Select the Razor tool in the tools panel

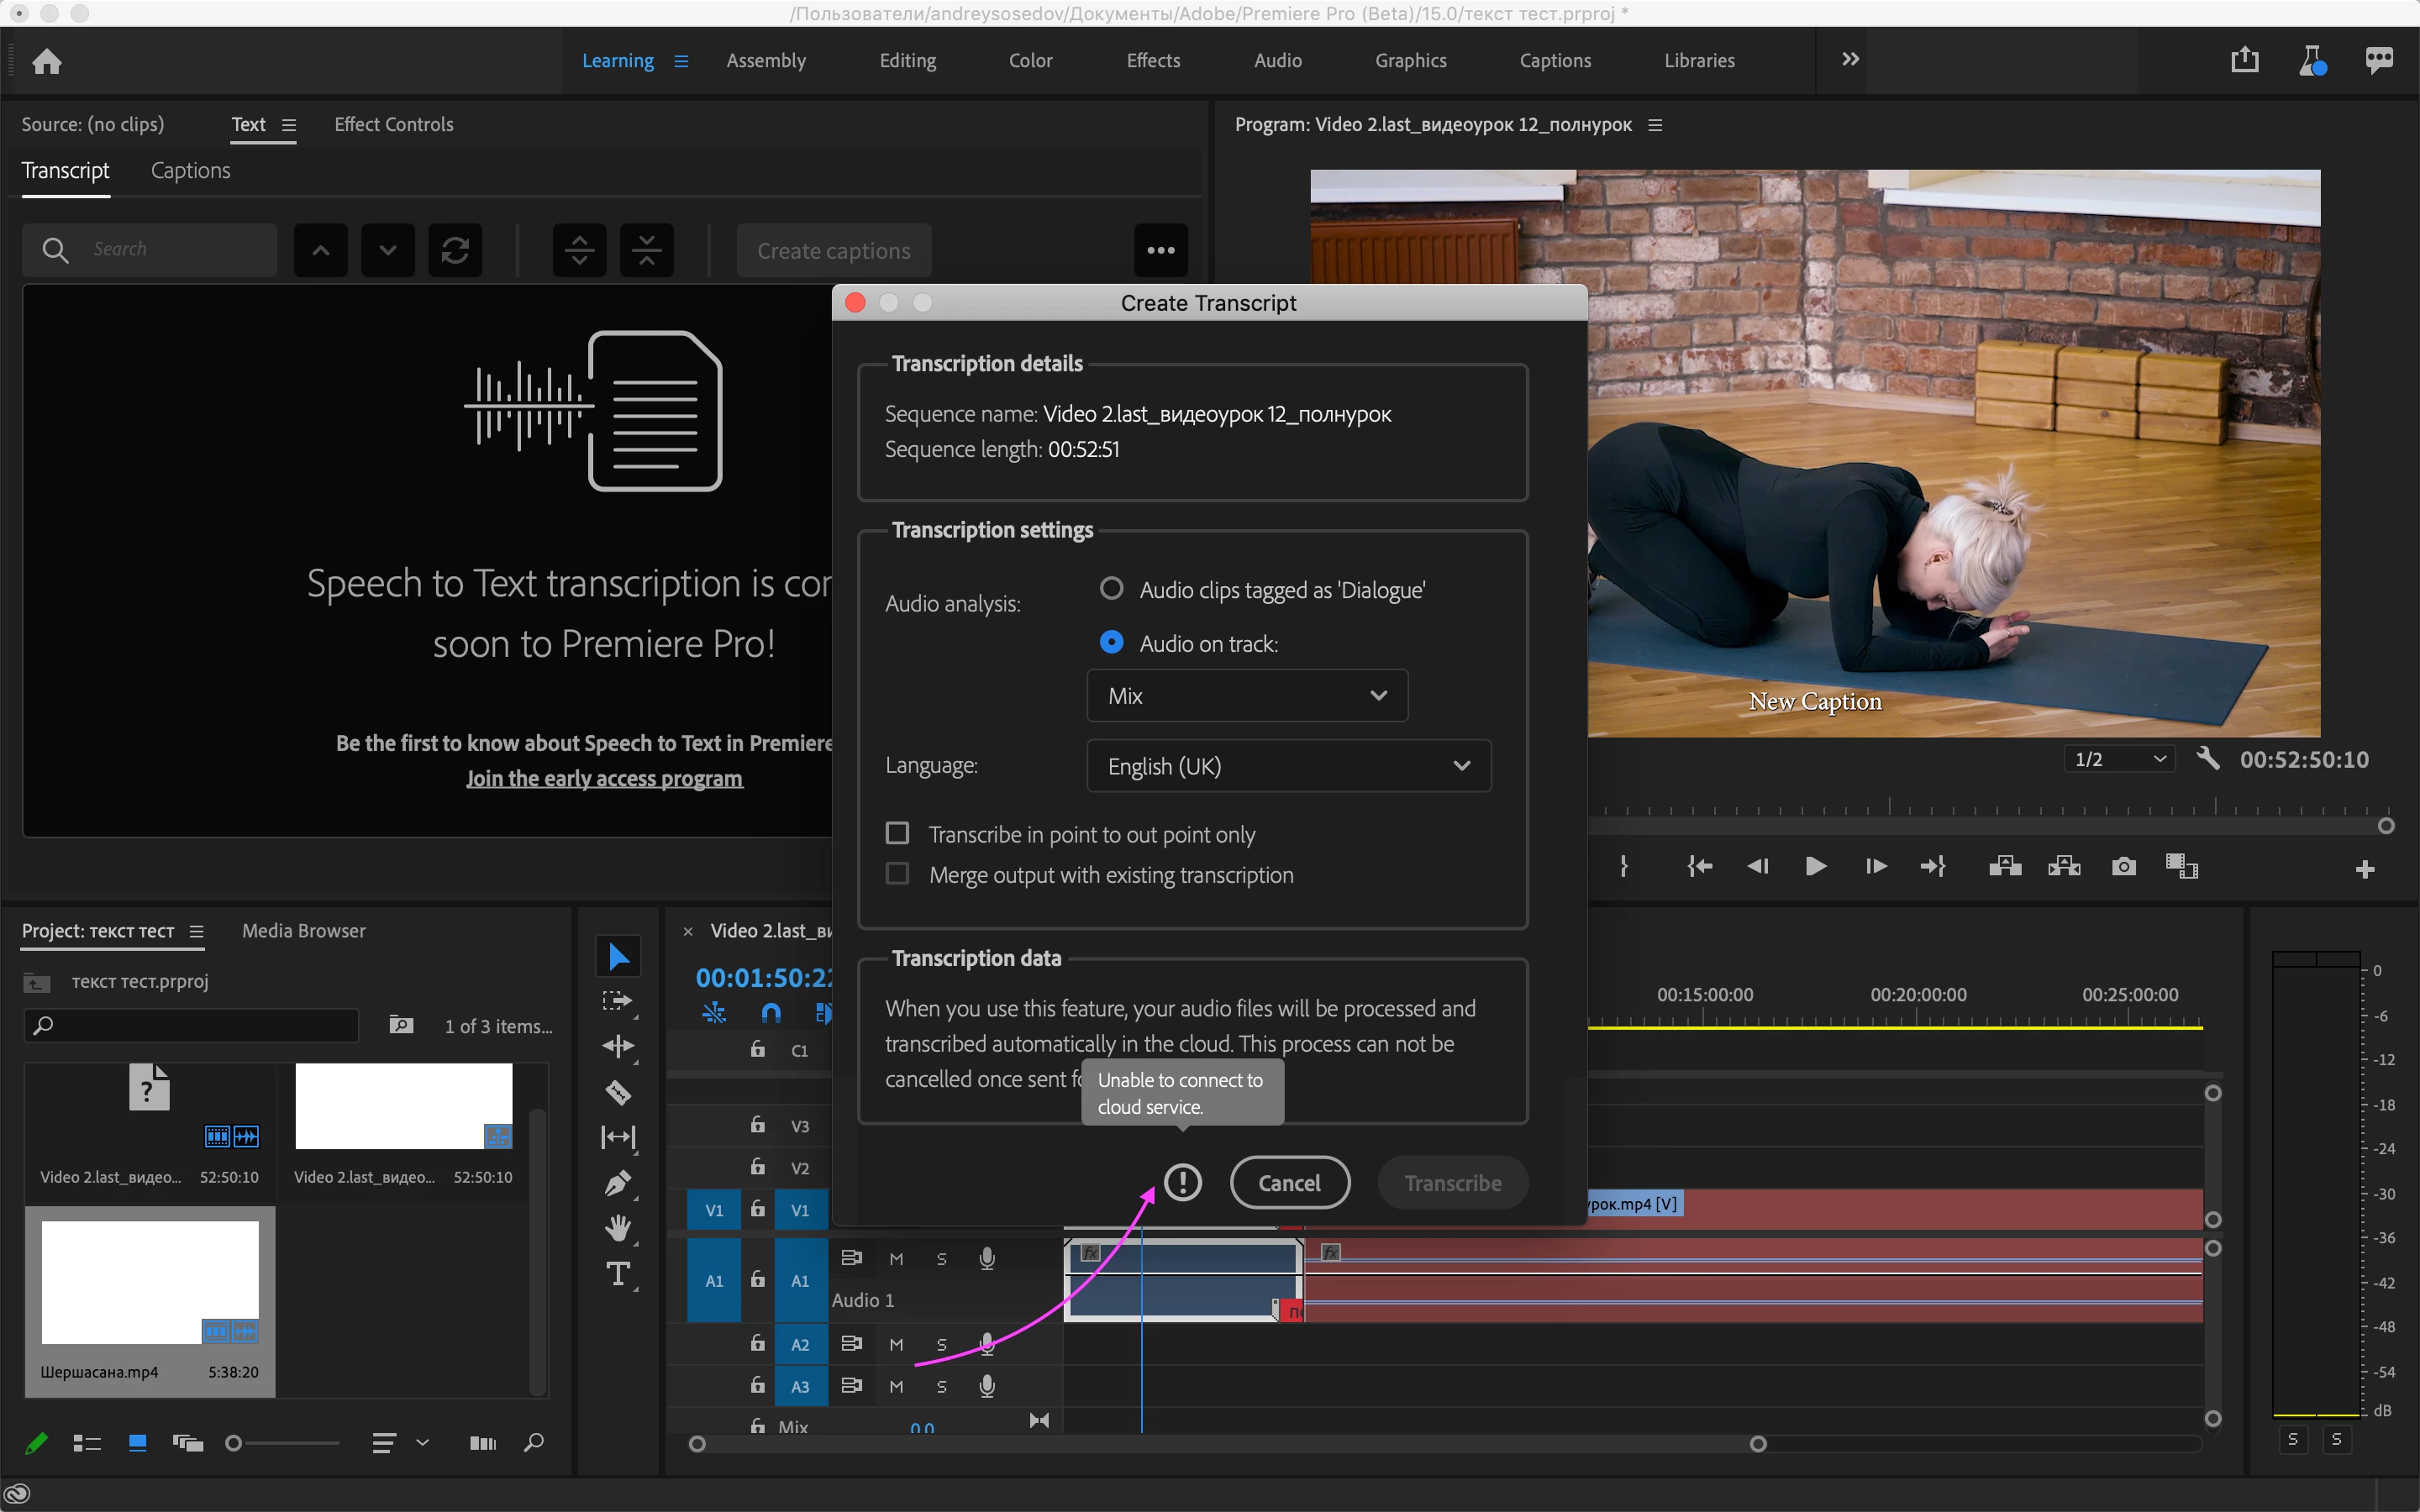pos(618,1091)
